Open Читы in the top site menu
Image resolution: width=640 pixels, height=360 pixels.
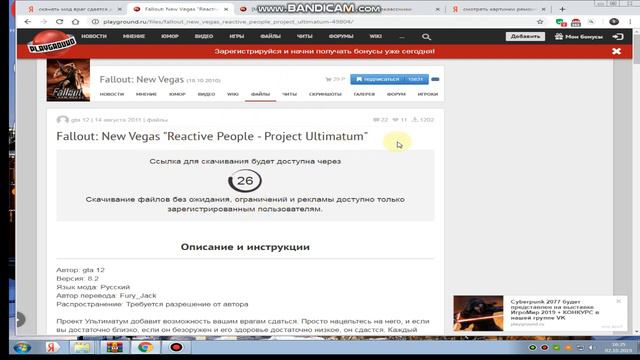[304, 36]
